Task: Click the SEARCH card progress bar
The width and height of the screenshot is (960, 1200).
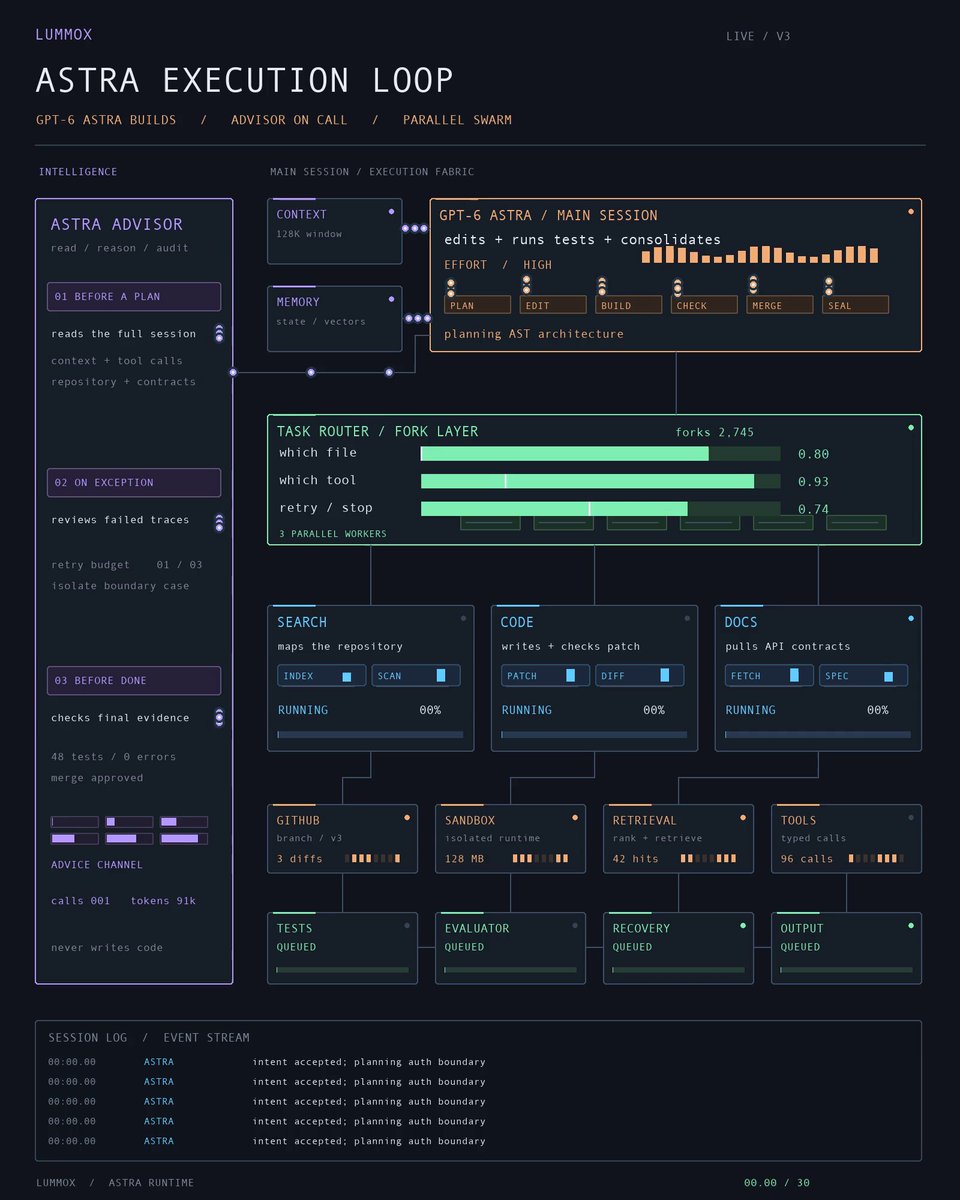Action: pyautogui.click(x=370, y=735)
